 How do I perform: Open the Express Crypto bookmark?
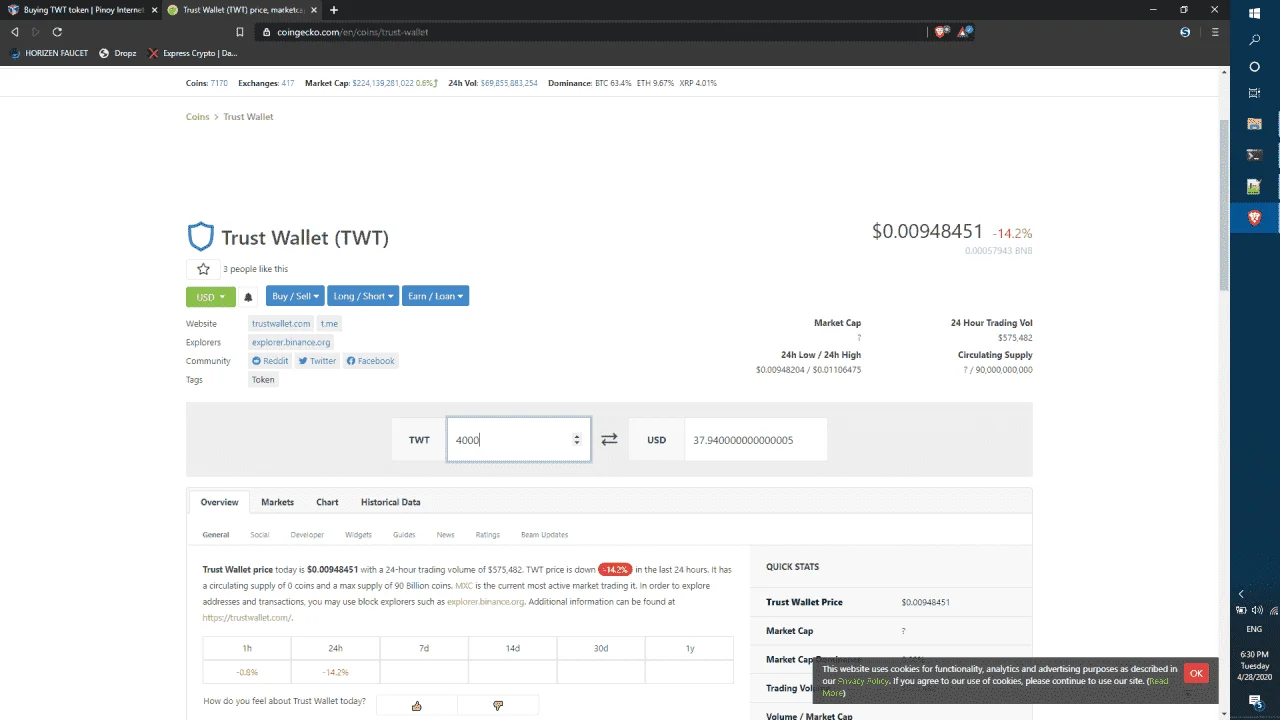click(x=193, y=53)
